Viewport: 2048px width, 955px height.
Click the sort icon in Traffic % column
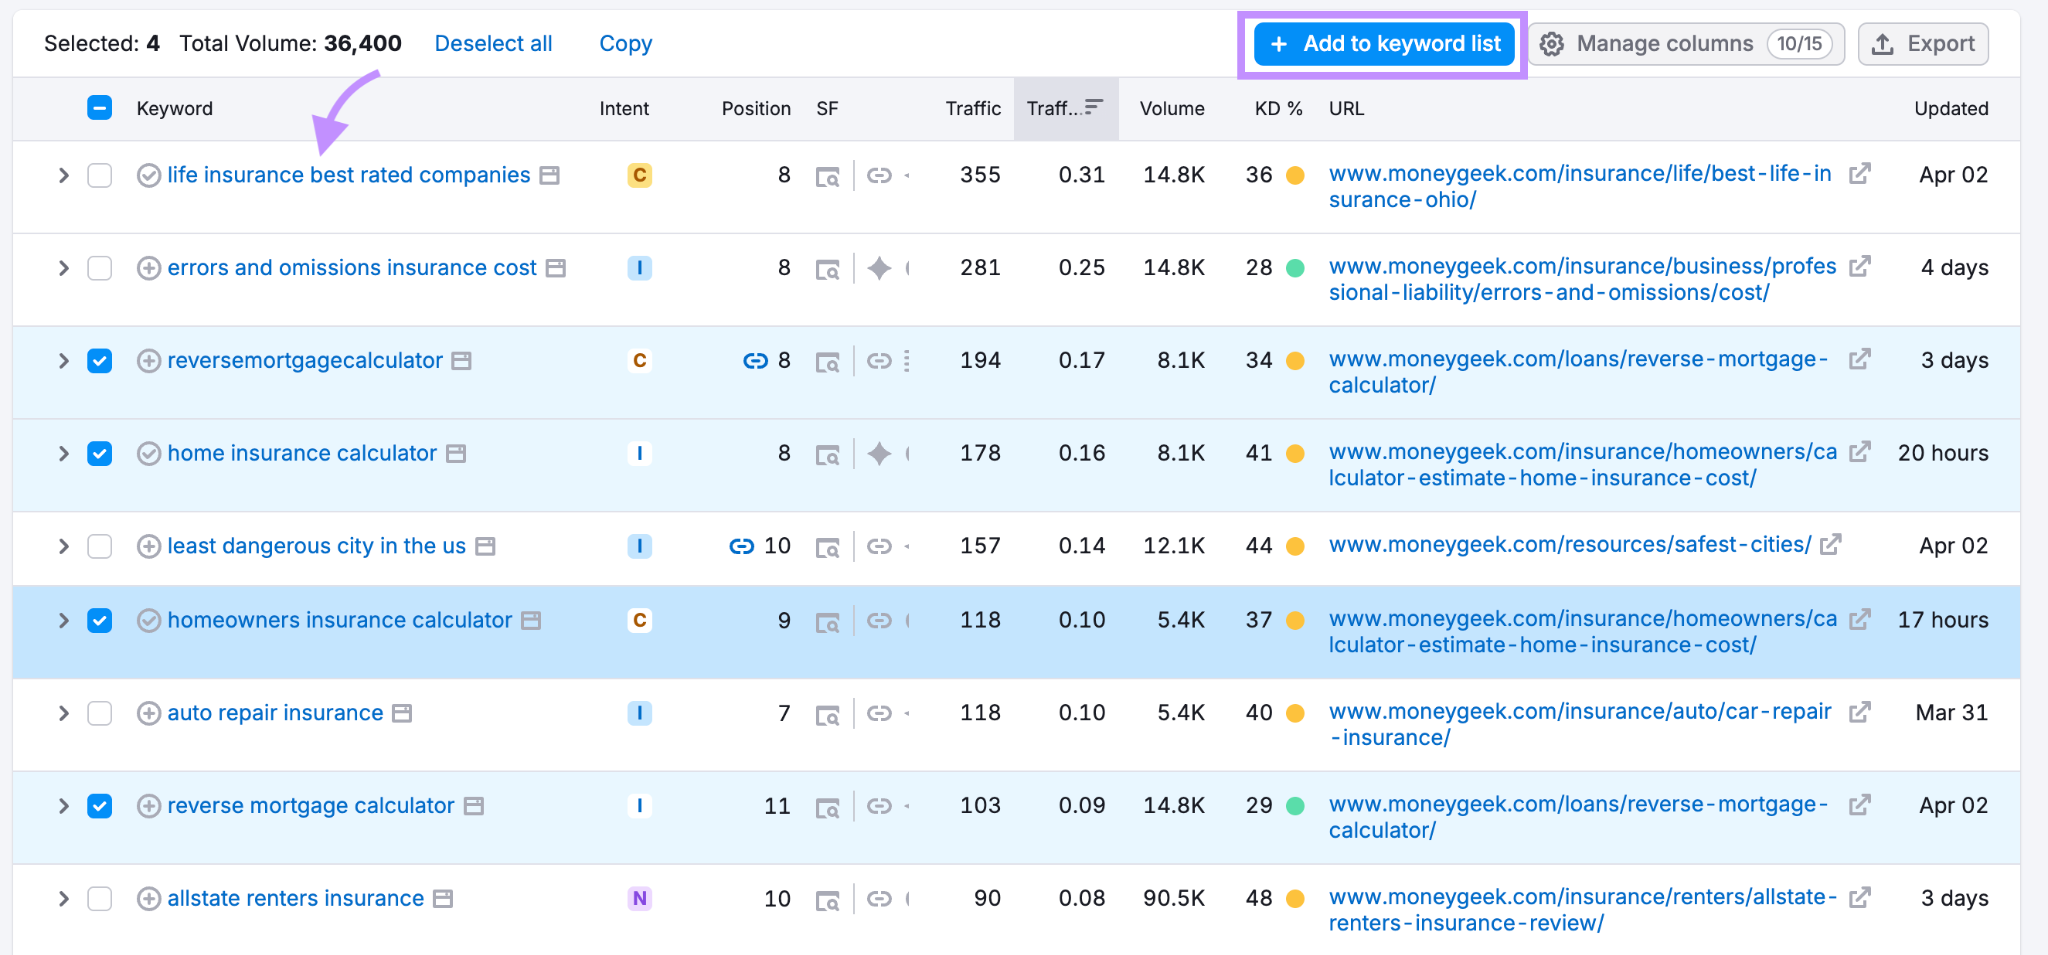click(1094, 107)
